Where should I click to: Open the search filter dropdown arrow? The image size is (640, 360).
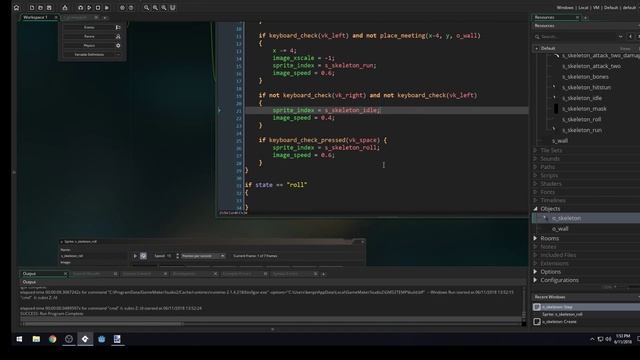click(x=620, y=37)
